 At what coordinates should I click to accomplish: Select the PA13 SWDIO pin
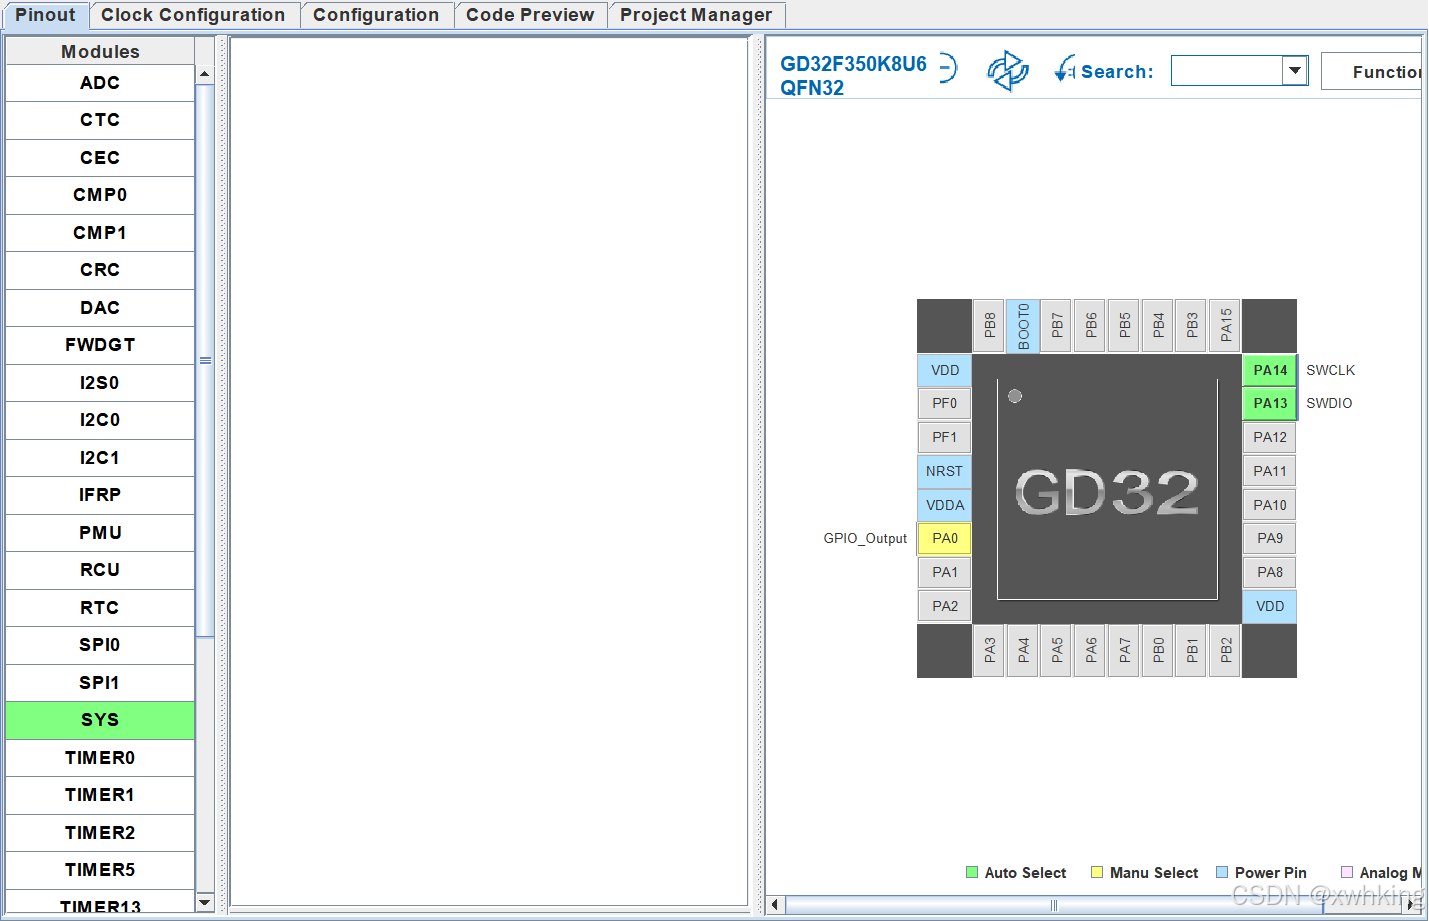pos(1269,403)
